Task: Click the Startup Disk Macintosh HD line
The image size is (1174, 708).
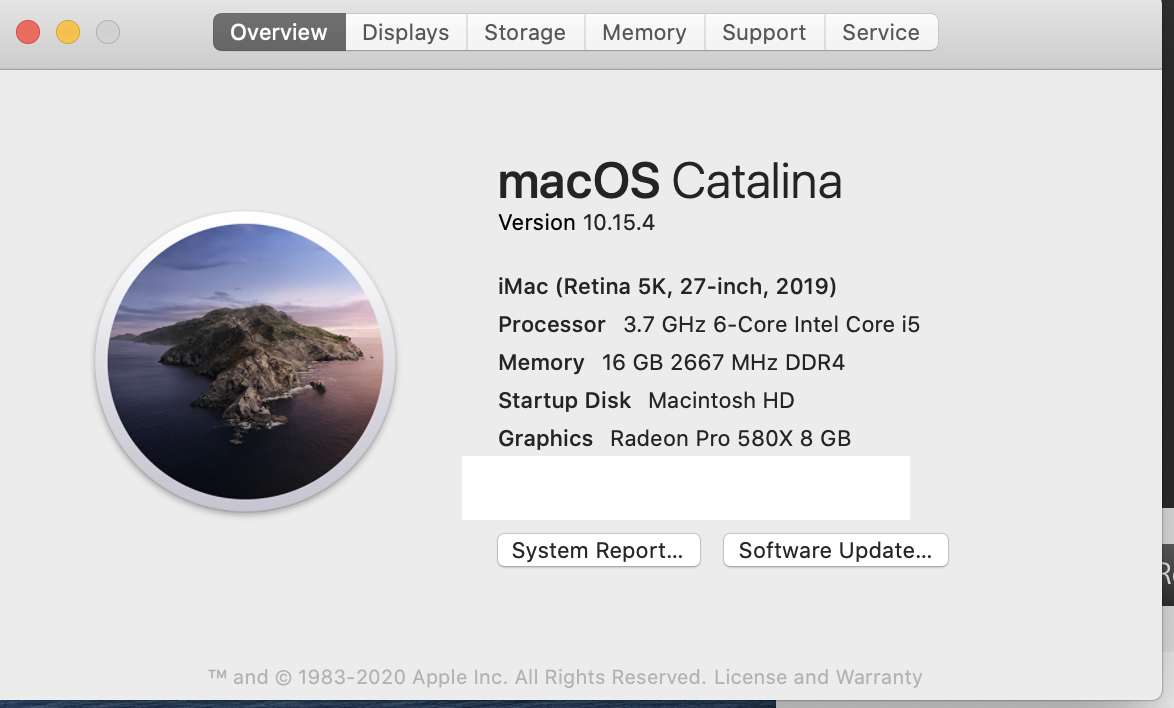Action: click(x=646, y=400)
